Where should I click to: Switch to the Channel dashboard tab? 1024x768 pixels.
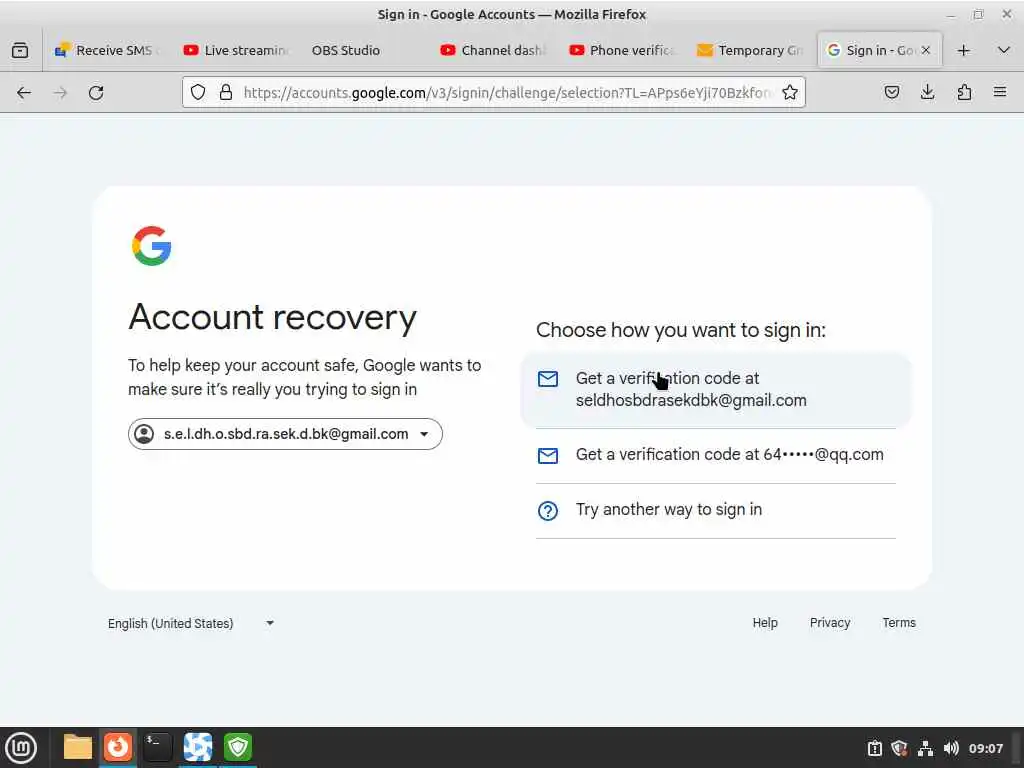point(494,50)
